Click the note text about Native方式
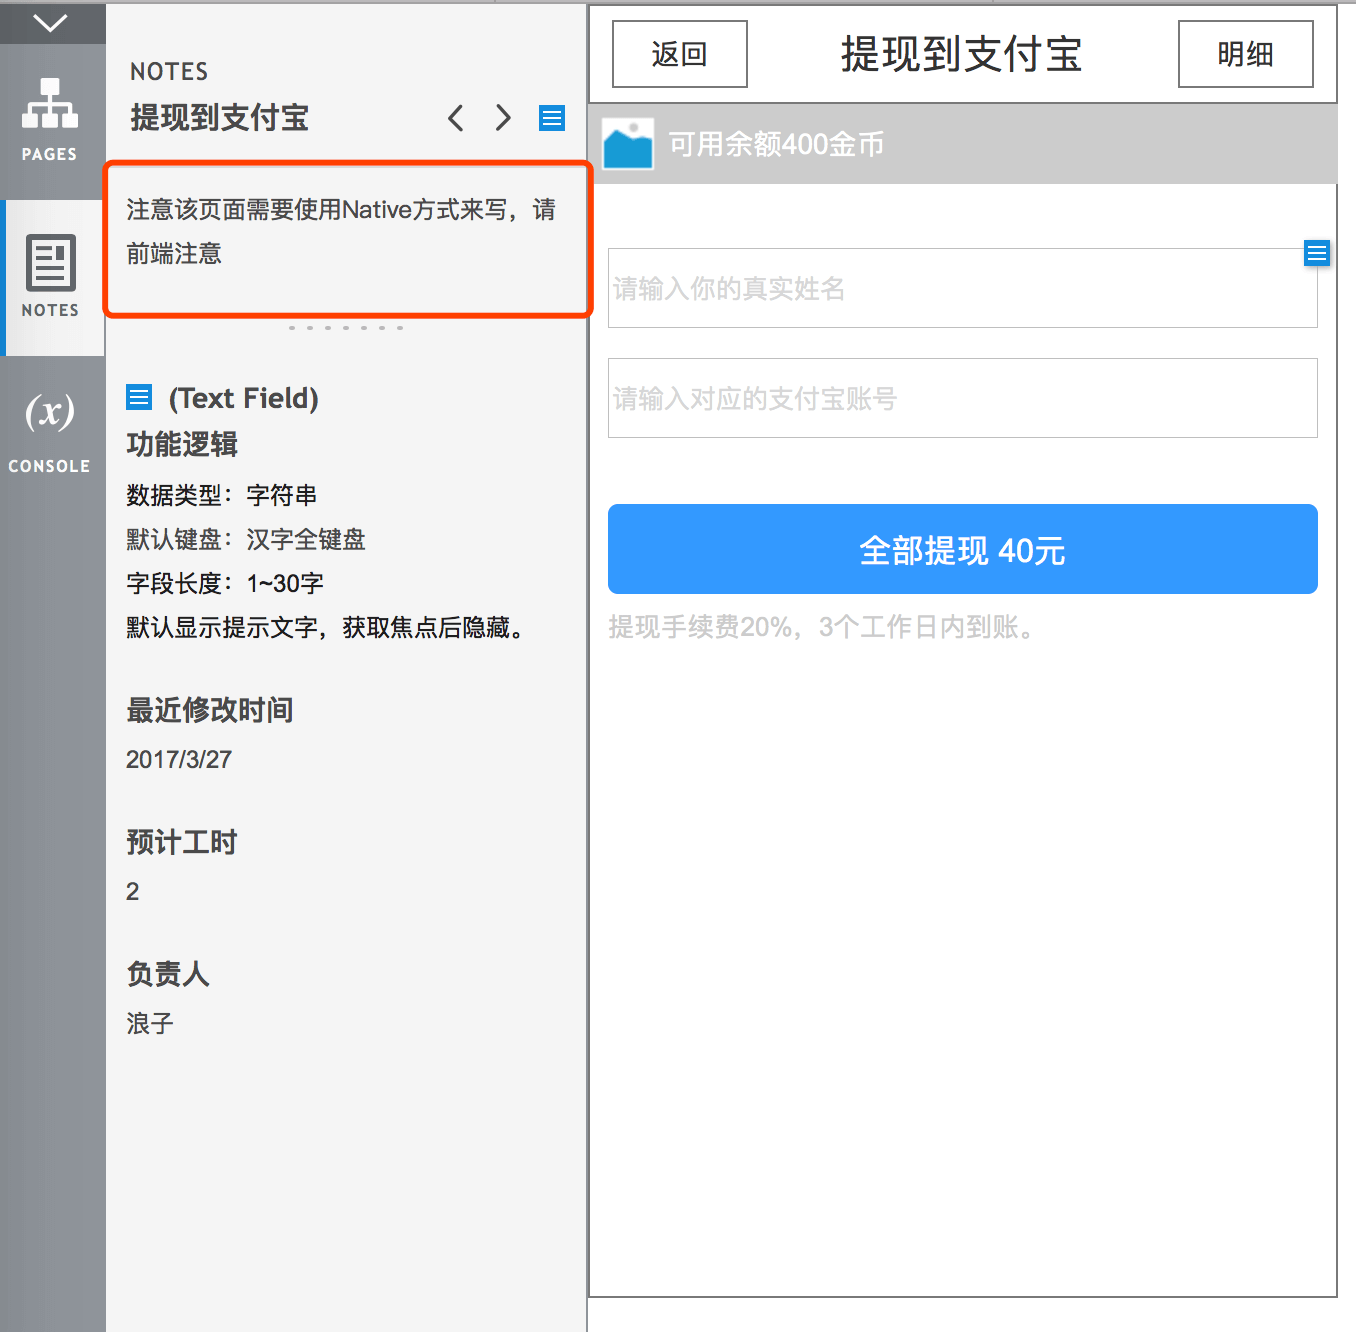The height and width of the screenshot is (1332, 1356). tap(341, 231)
